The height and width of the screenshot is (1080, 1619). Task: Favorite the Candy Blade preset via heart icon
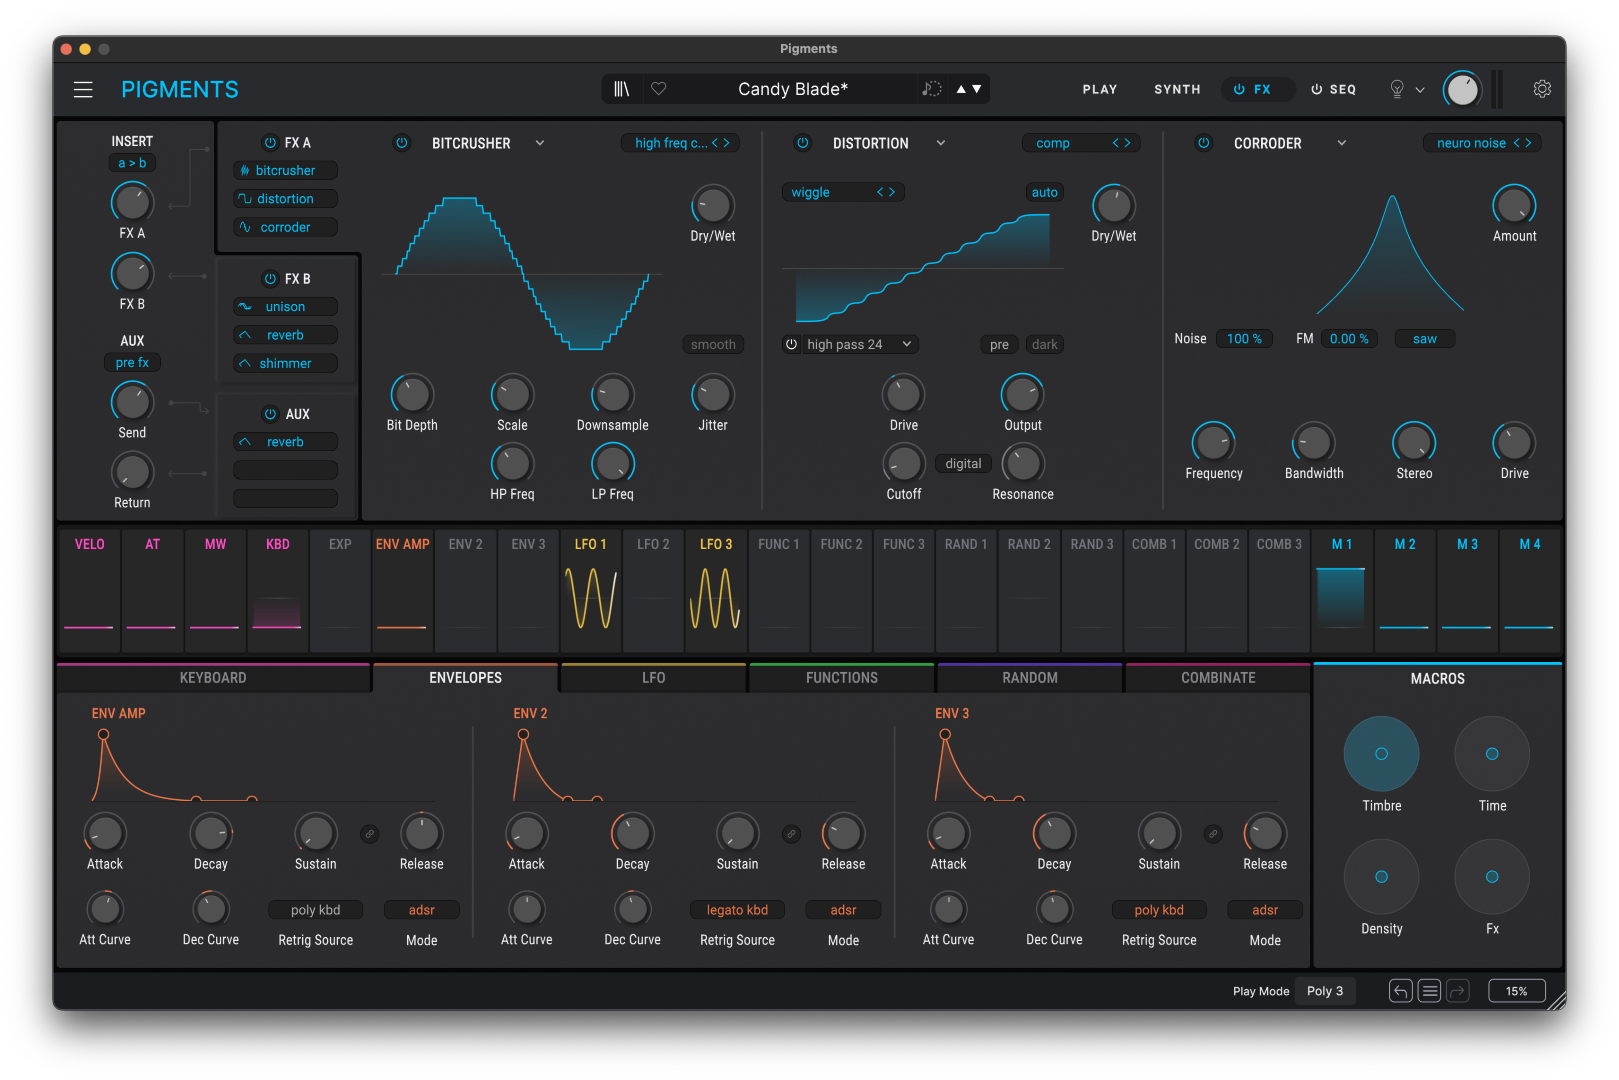click(658, 89)
